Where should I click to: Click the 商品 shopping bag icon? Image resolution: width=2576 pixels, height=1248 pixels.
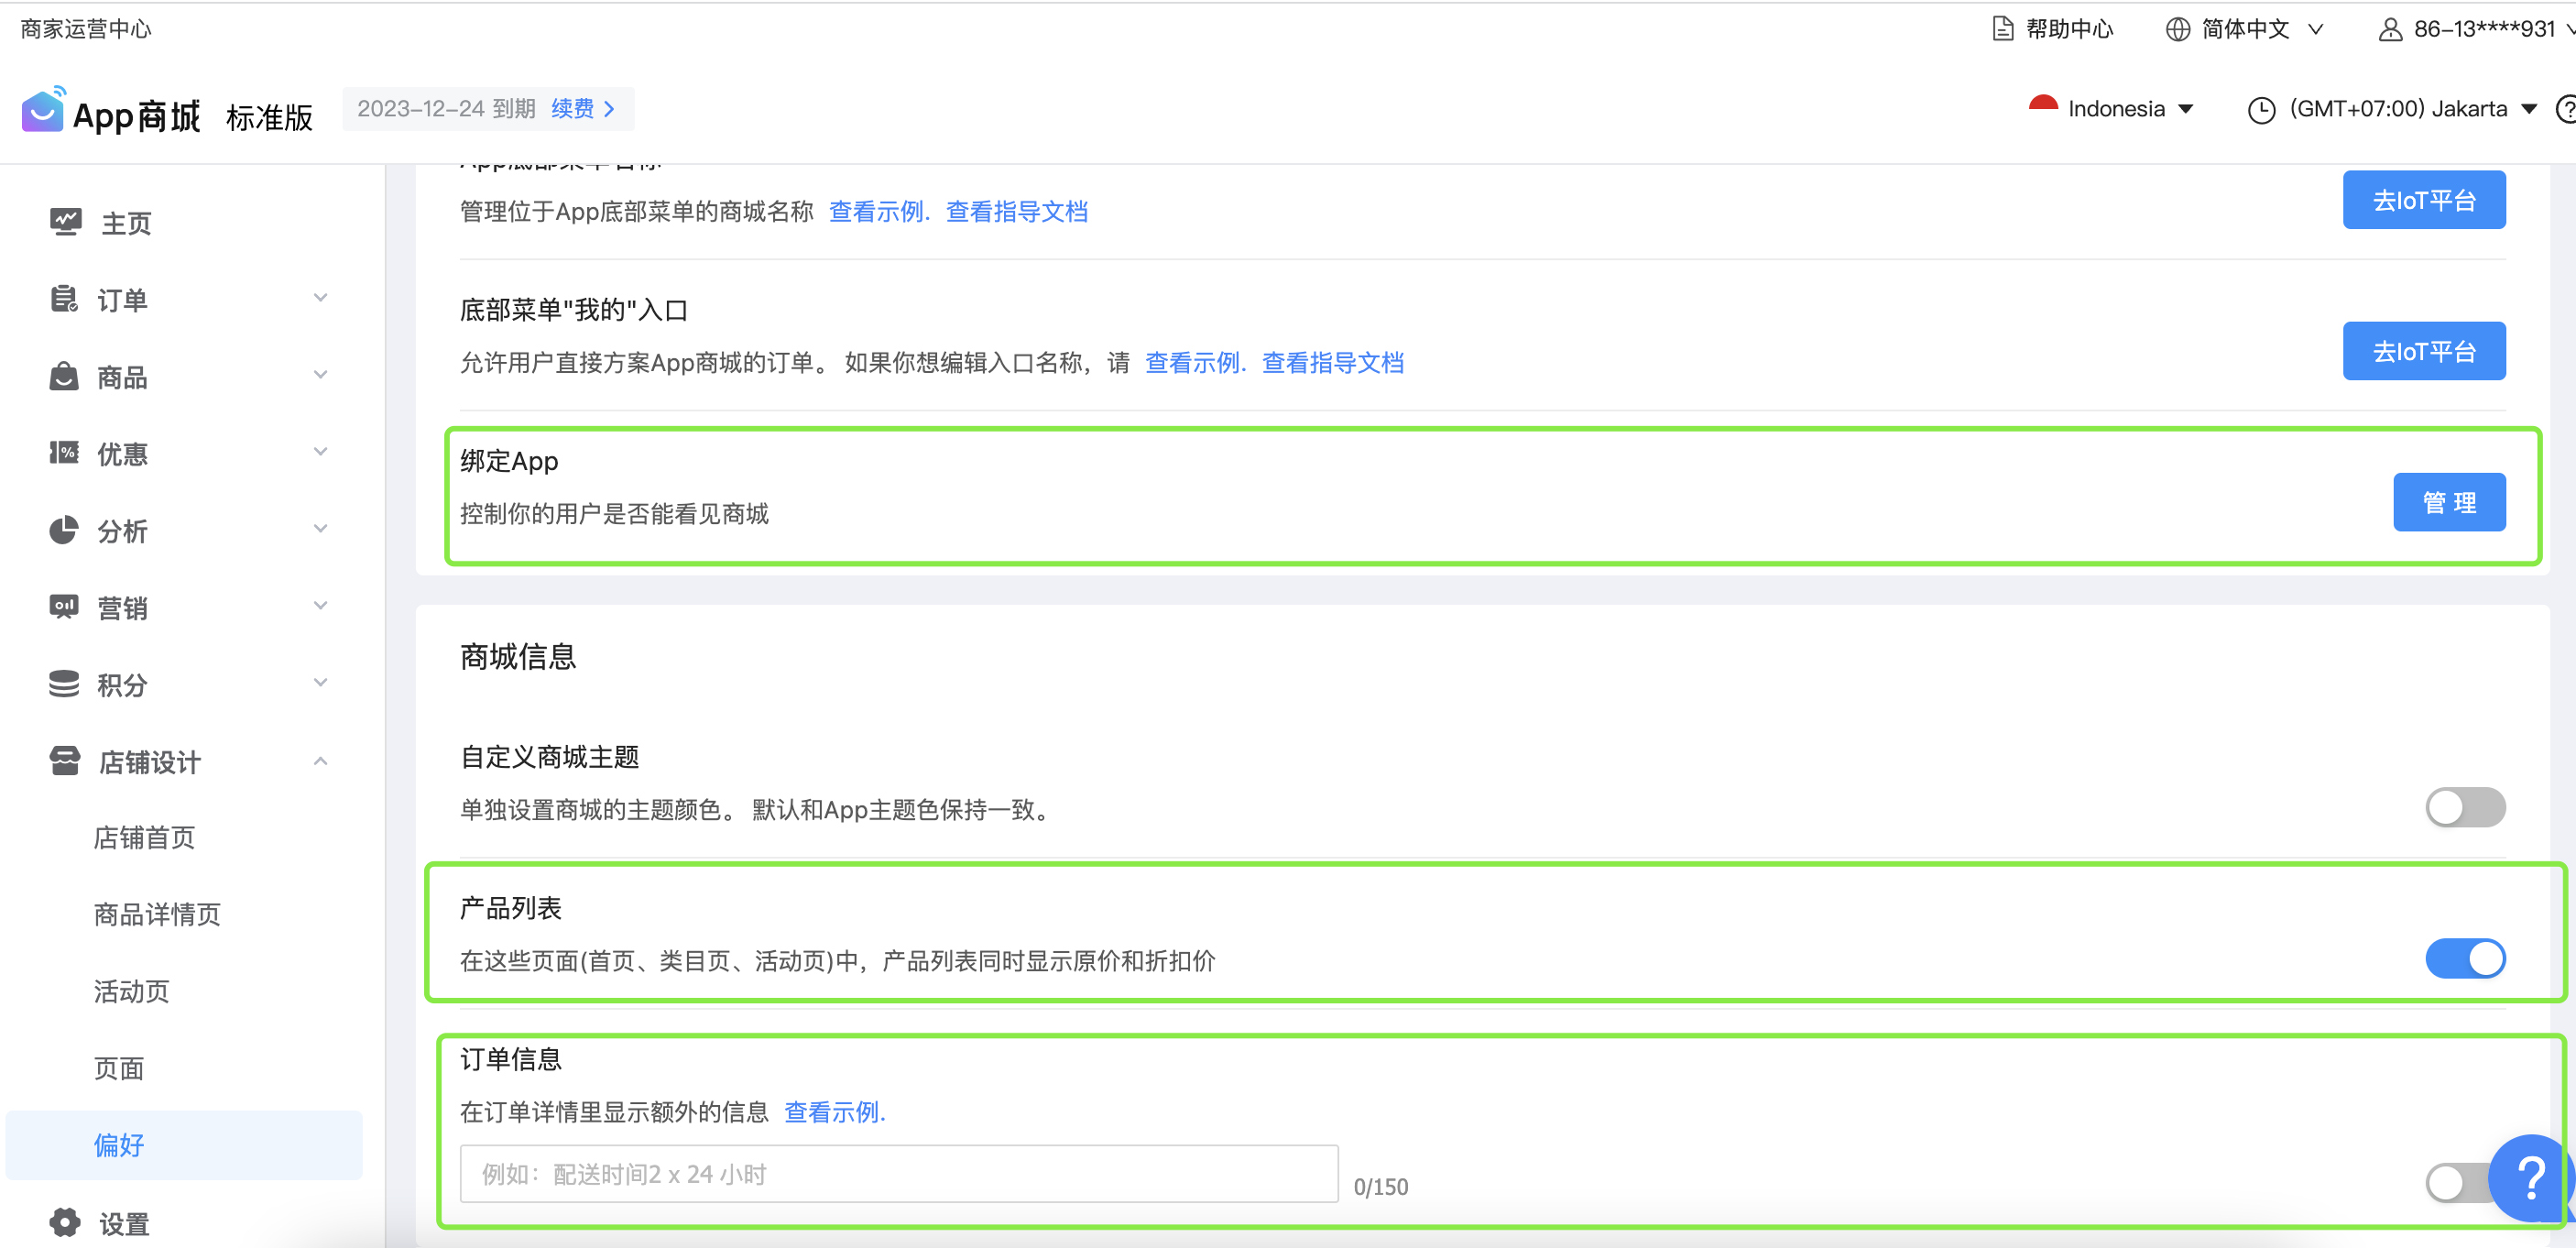click(64, 376)
